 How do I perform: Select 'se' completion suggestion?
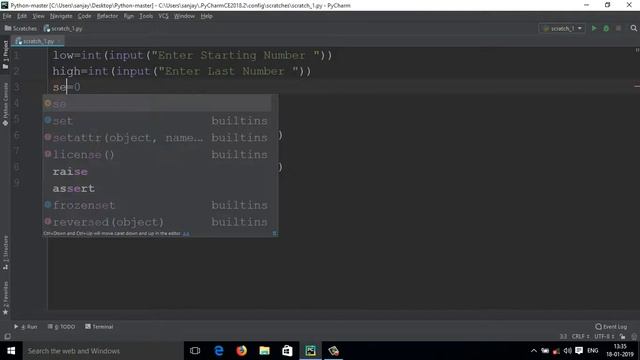click(158, 104)
